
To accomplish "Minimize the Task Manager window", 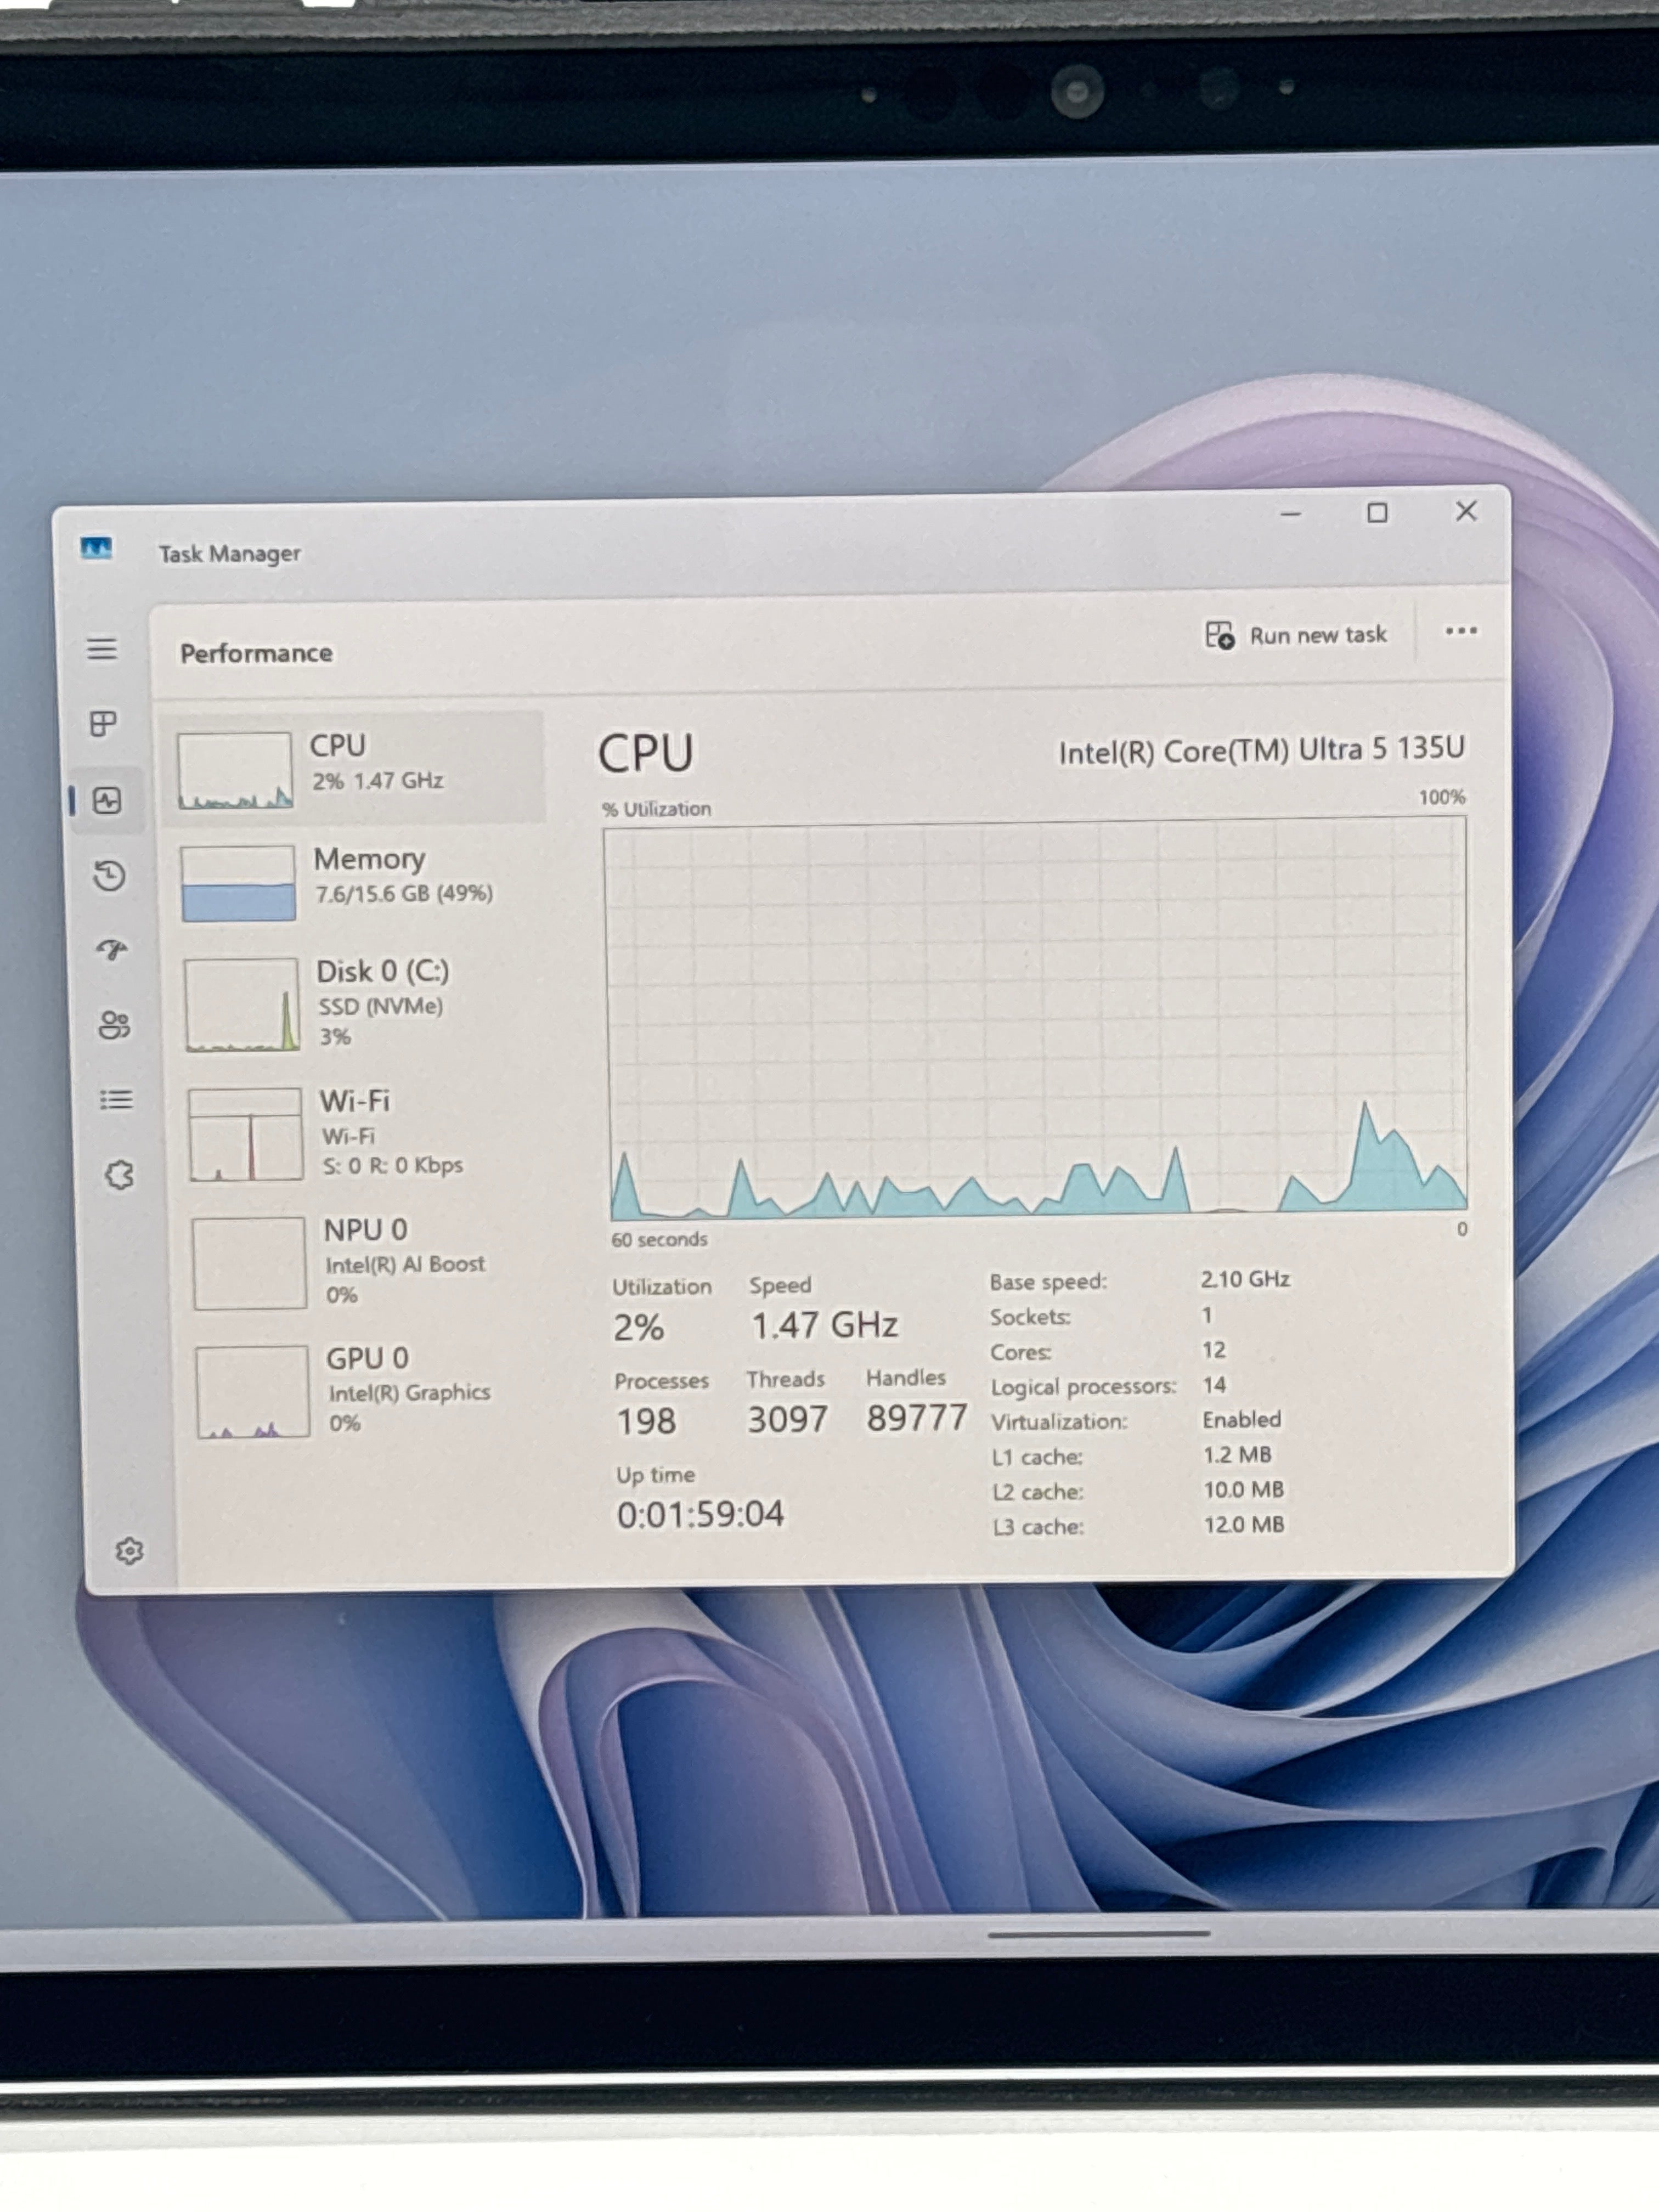I will click(1291, 515).
